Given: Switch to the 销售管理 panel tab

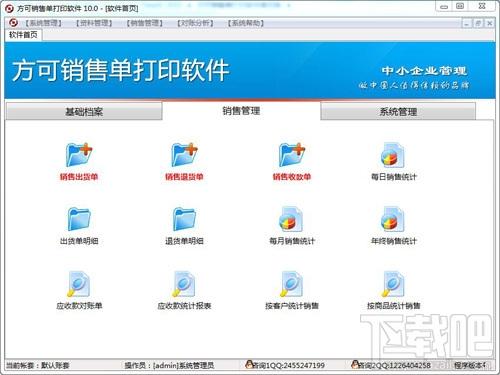Looking at the screenshot, I should pos(241,111).
